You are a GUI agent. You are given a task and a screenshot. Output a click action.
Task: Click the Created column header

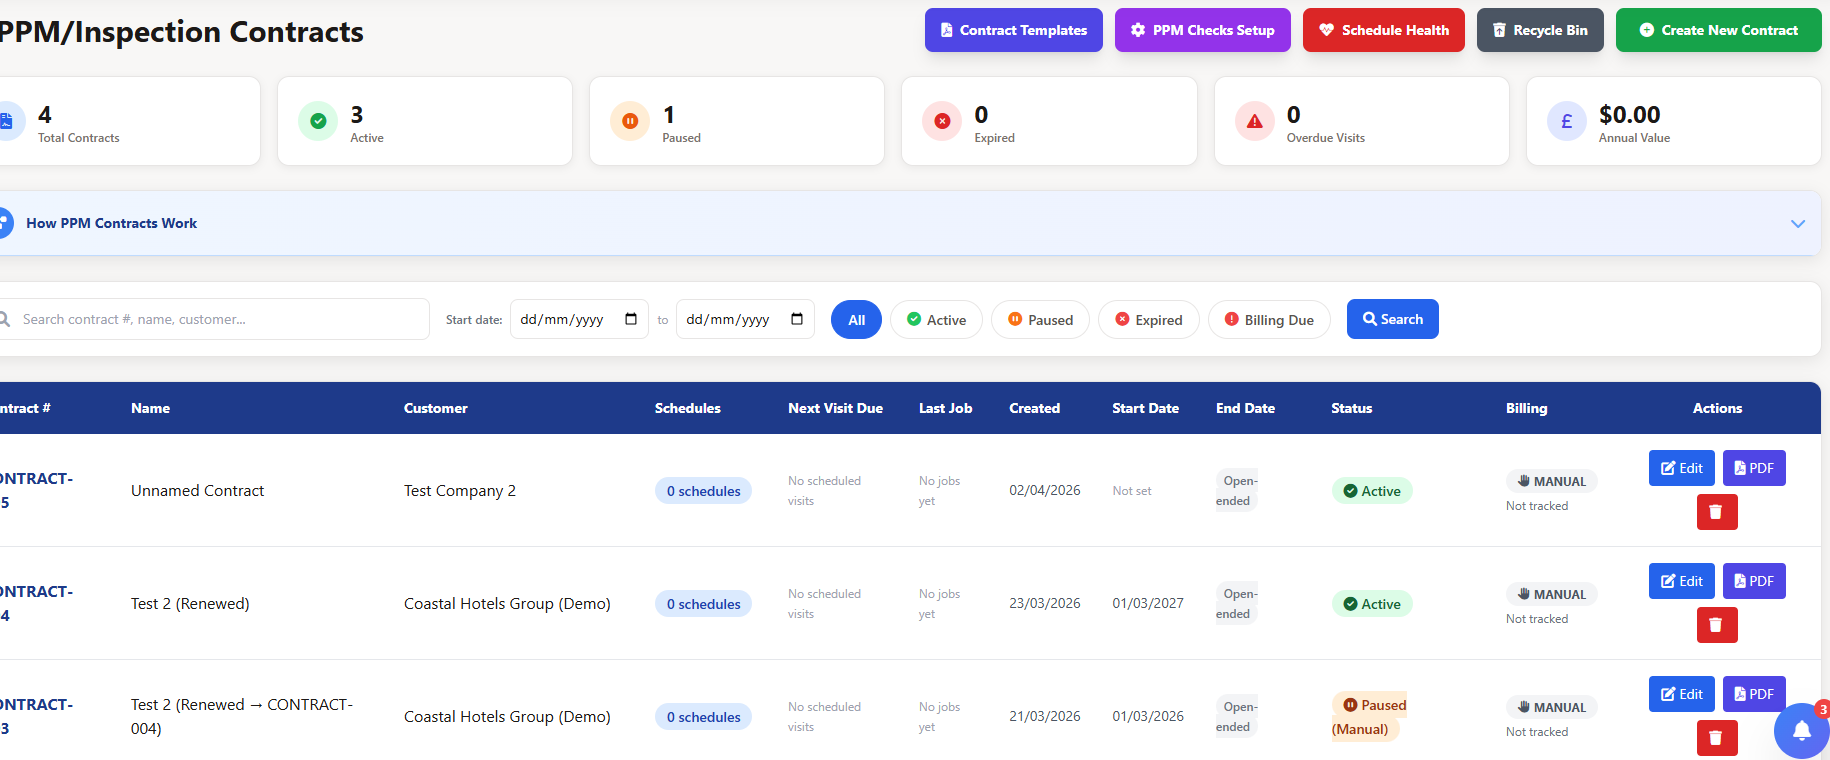point(1034,408)
